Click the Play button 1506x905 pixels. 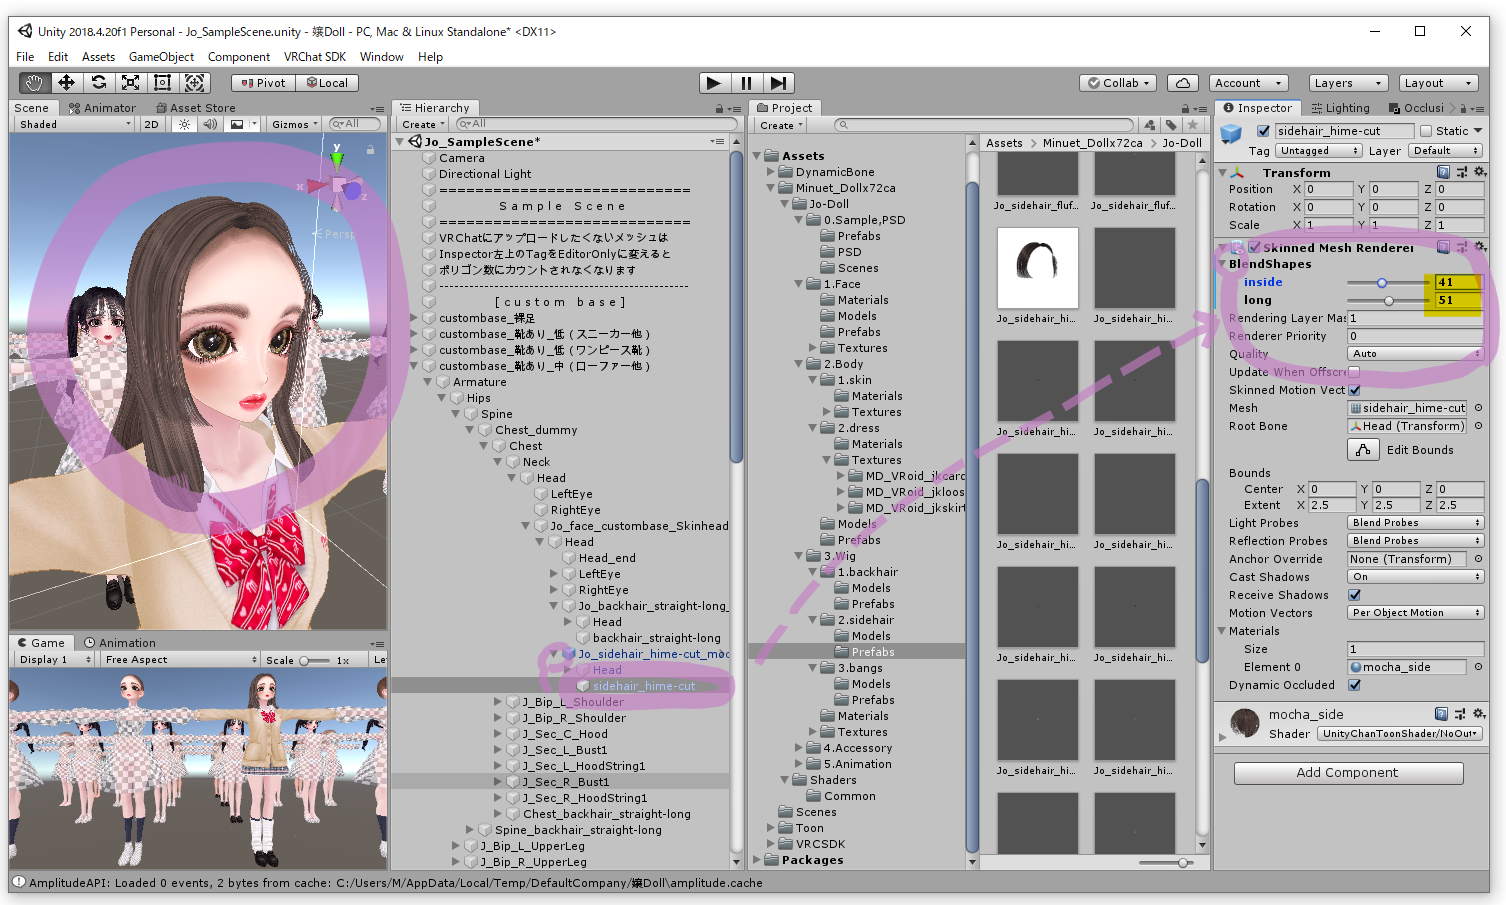click(713, 83)
